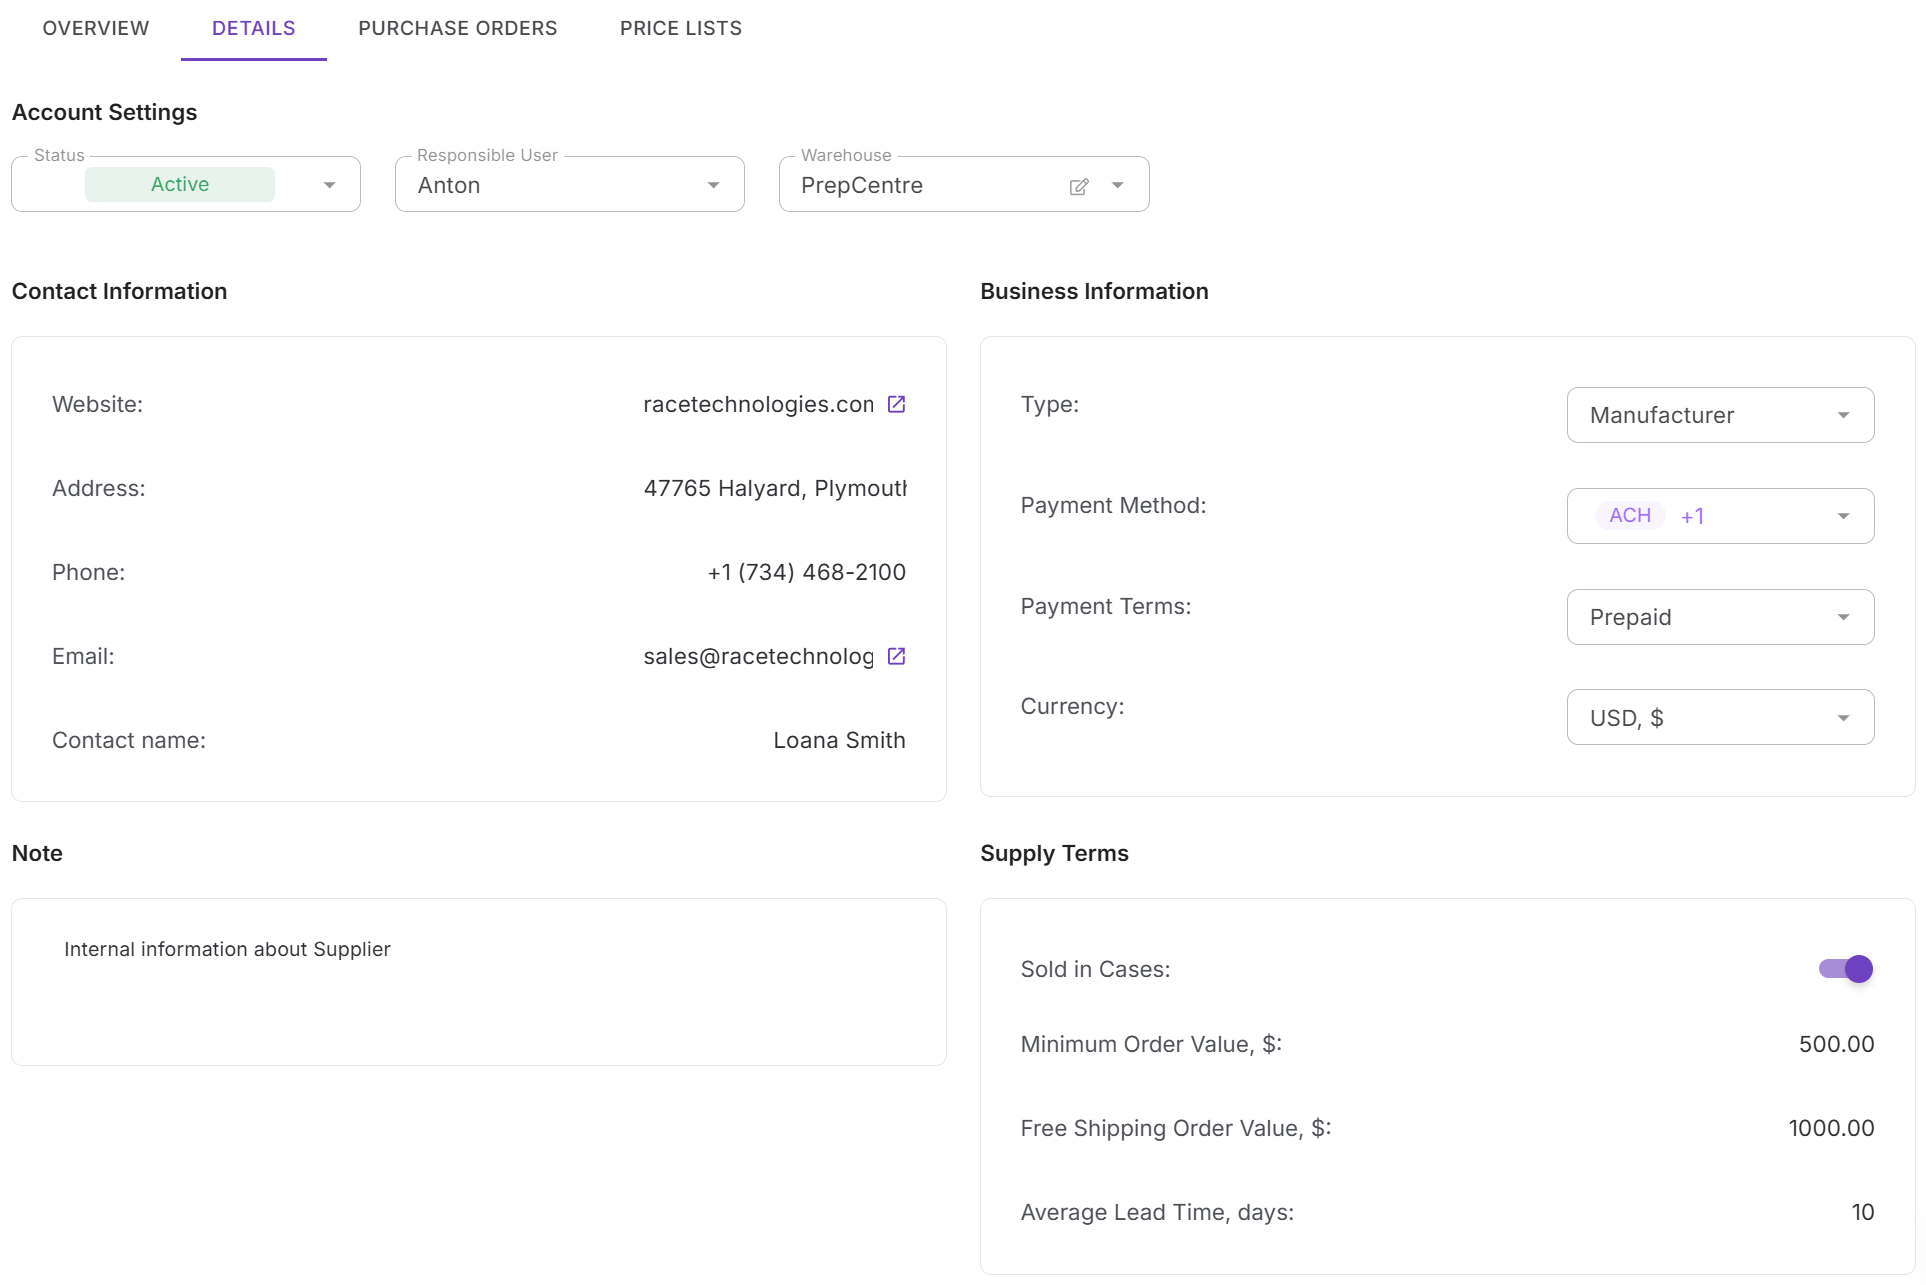This screenshot has width=1926, height=1285.
Task: Click the Note field with internal supplier information
Action: 478,981
